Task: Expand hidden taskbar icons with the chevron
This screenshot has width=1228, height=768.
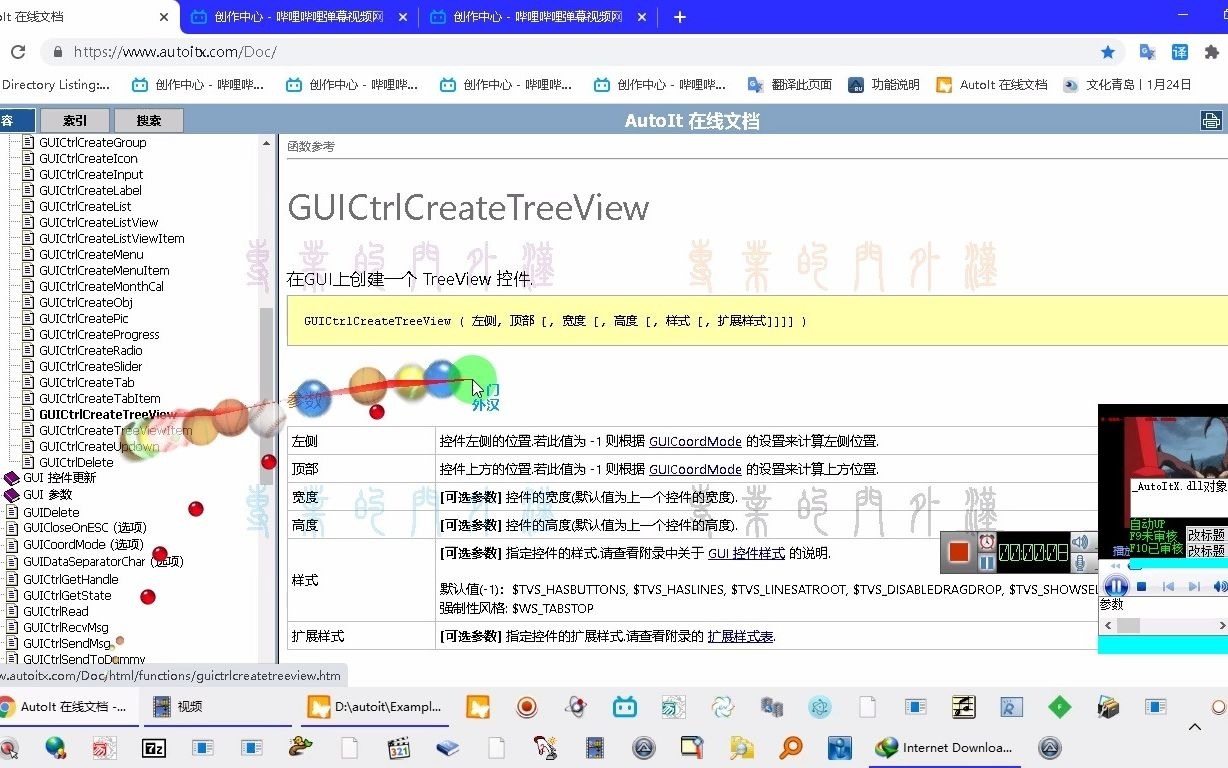Action: pos(1194,727)
